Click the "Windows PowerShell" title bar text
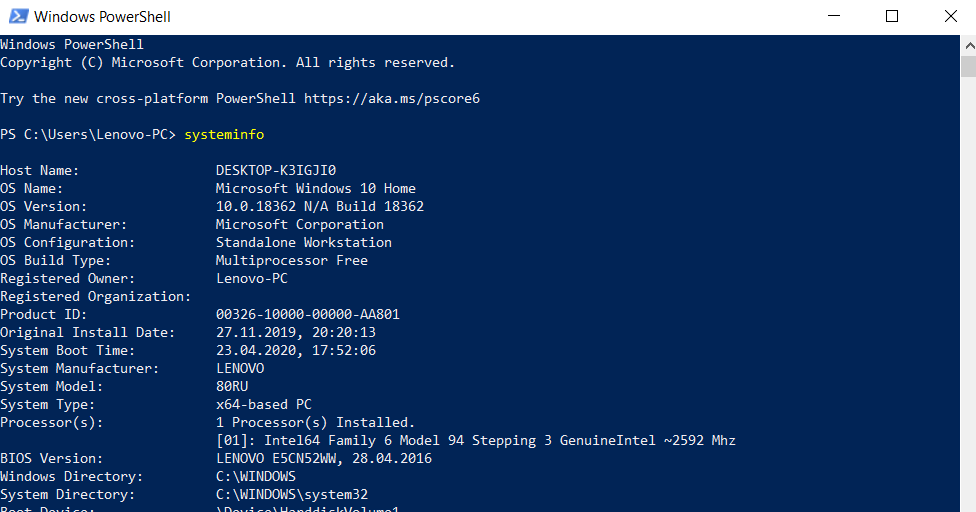The width and height of the screenshot is (976, 512). [102, 17]
